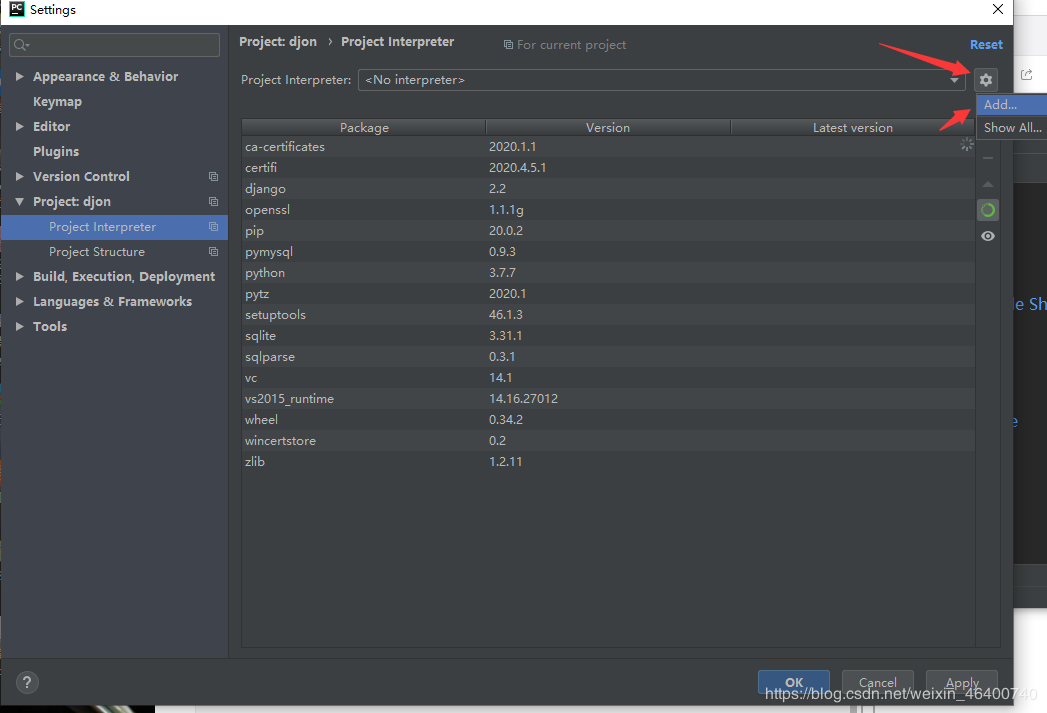Select Project Structure in the sidebar

(x=97, y=252)
